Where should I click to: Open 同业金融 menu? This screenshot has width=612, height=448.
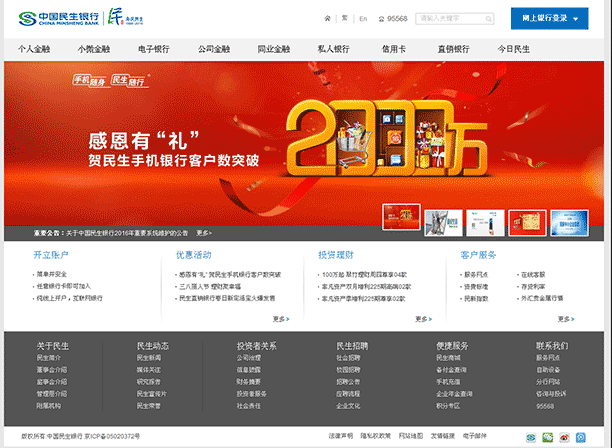pyautogui.click(x=274, y=49)
